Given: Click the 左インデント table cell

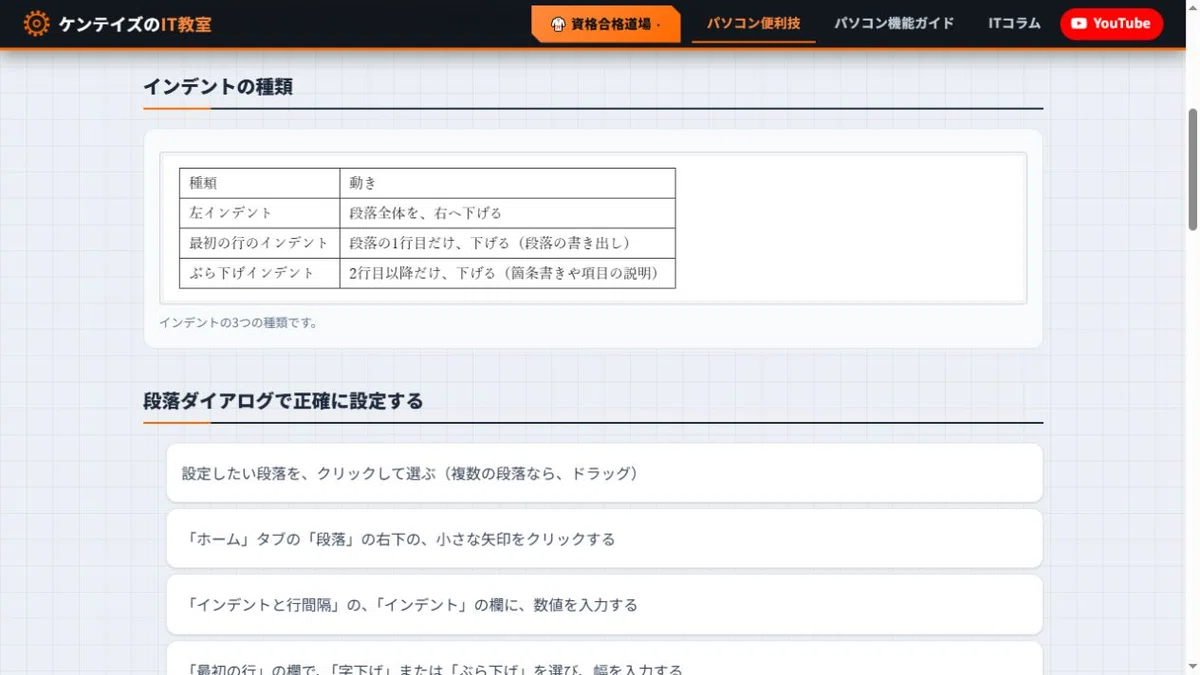Looking at the screenshot, I should (260, 213).
